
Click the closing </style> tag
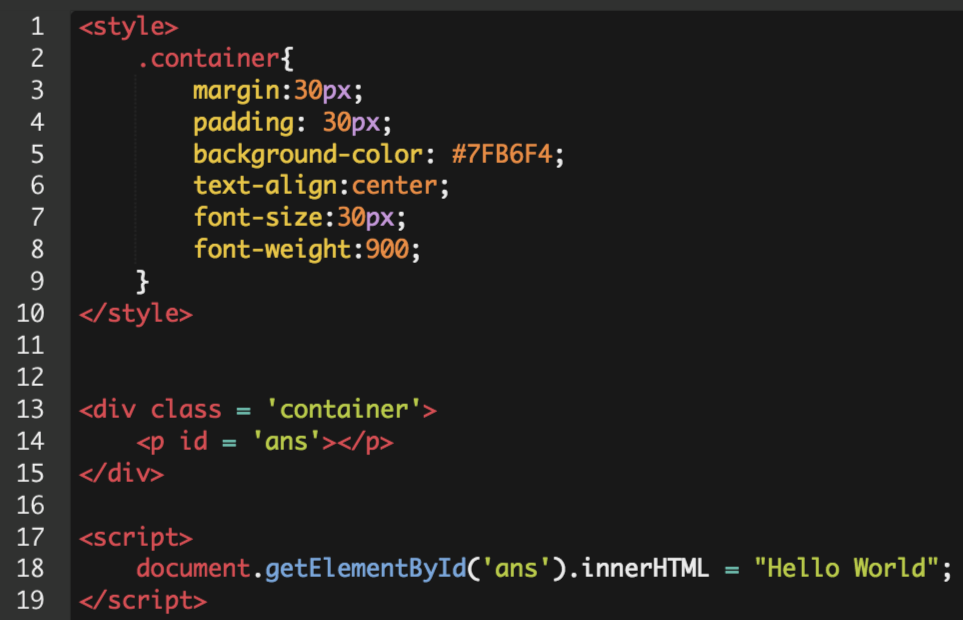[136, 314]
